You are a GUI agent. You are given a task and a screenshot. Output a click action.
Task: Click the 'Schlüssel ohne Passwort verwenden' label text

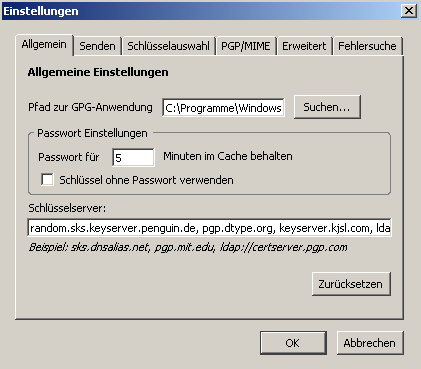coord(146,180)
